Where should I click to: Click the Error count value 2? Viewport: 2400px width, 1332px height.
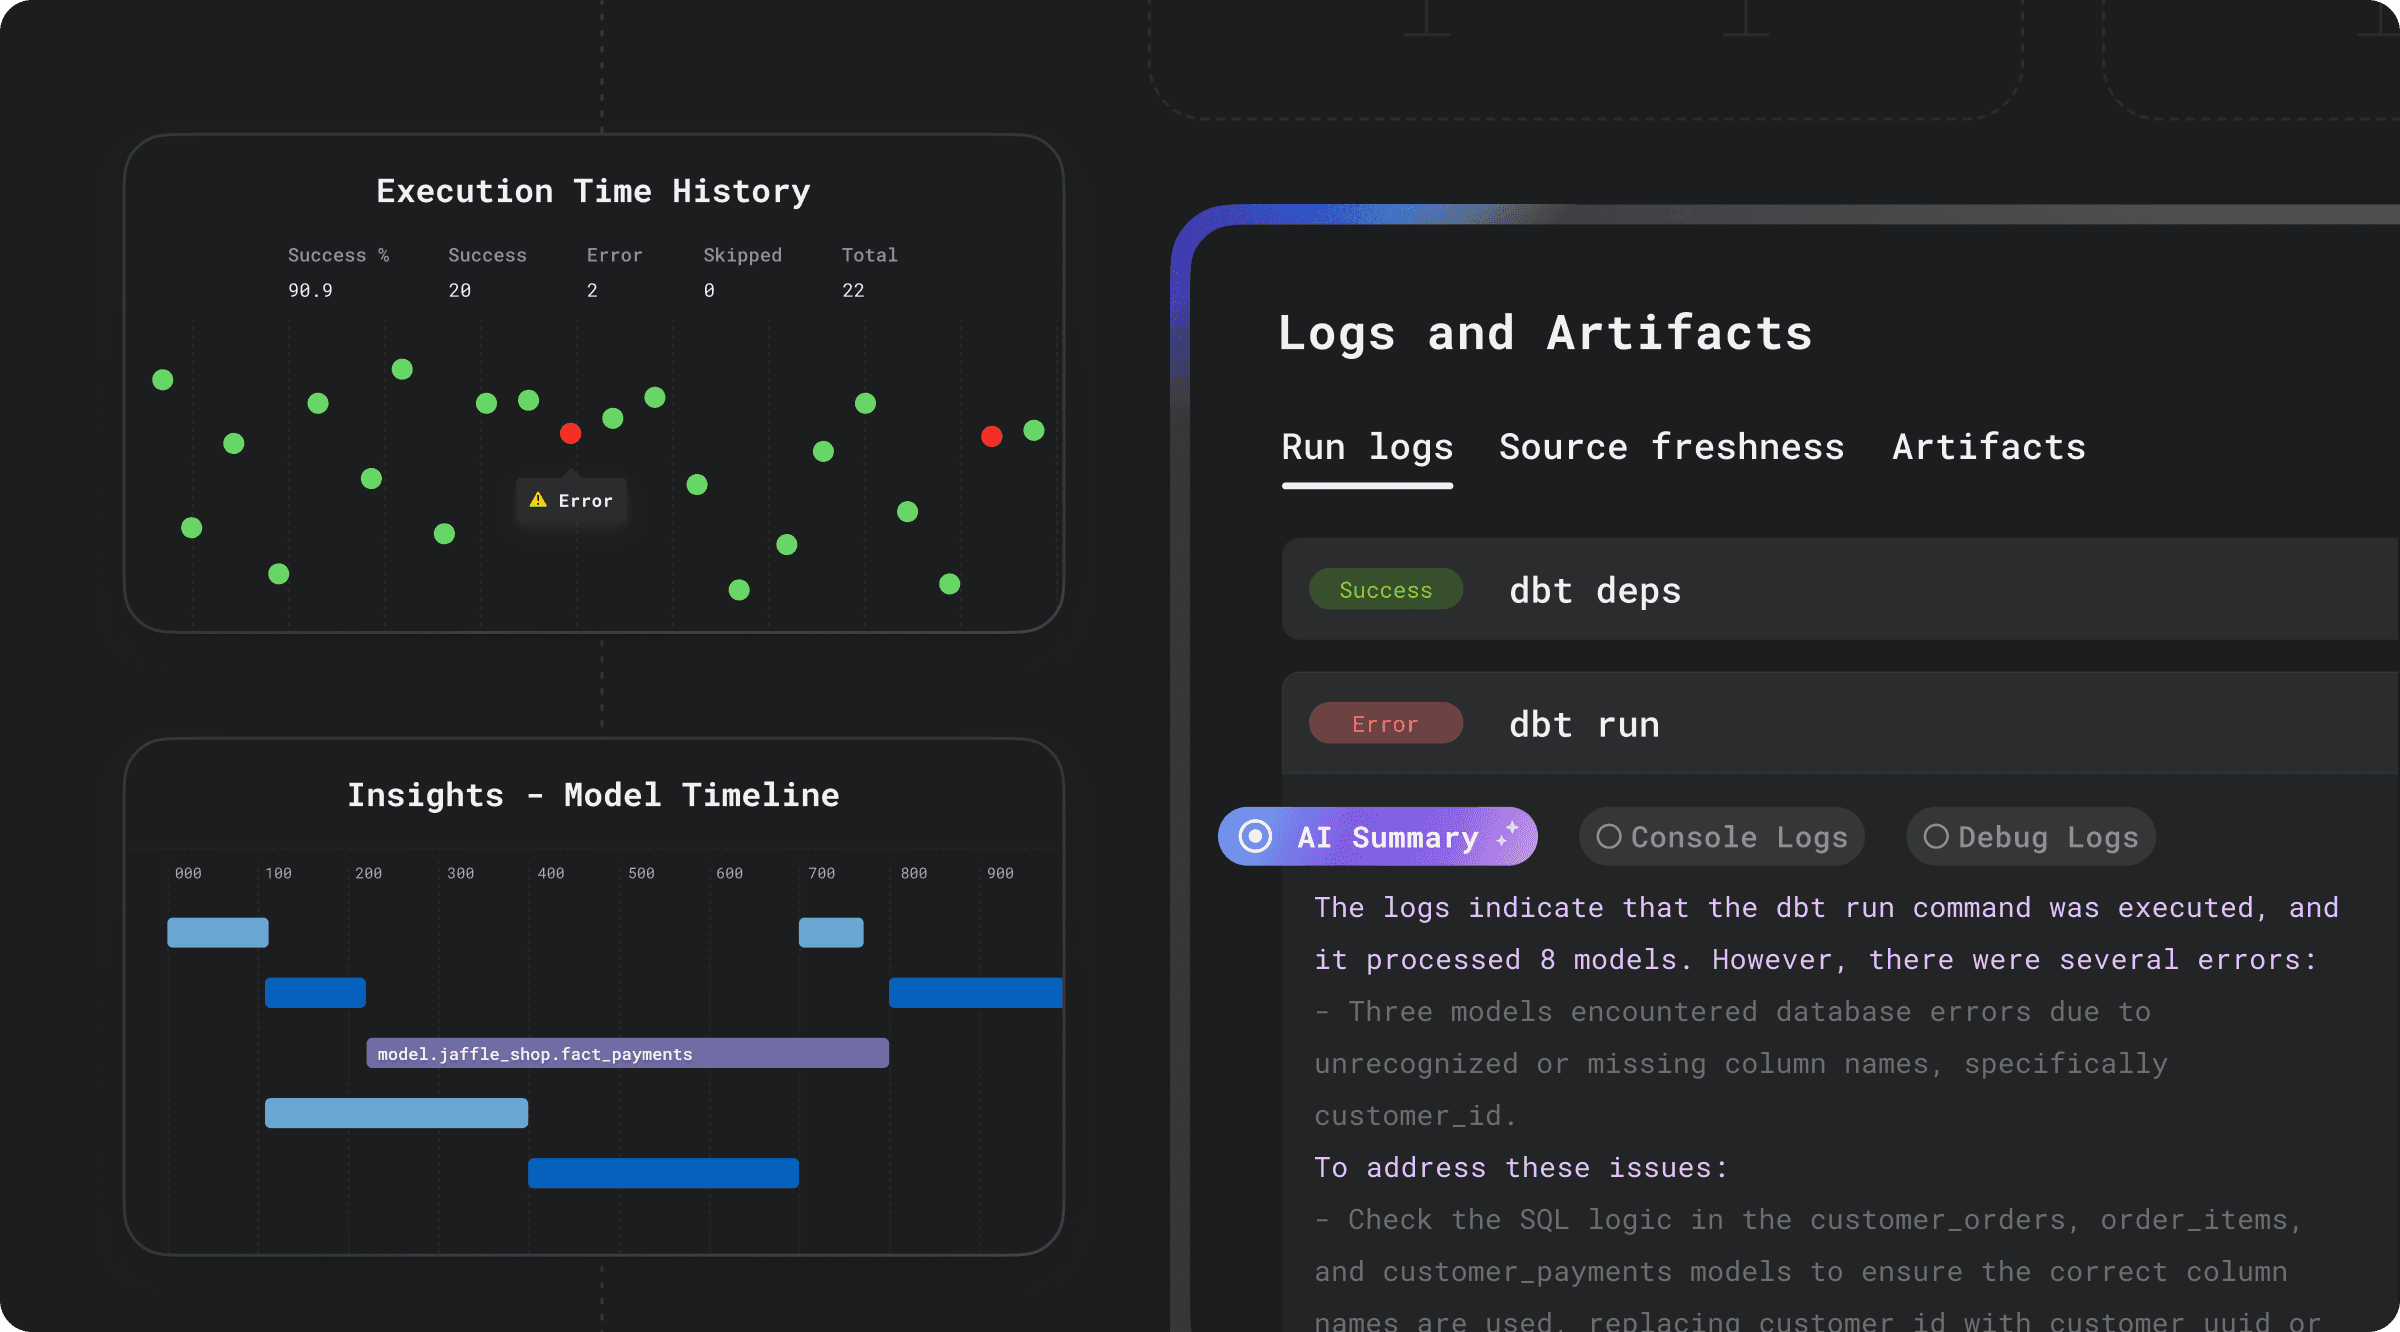(592, 290)
